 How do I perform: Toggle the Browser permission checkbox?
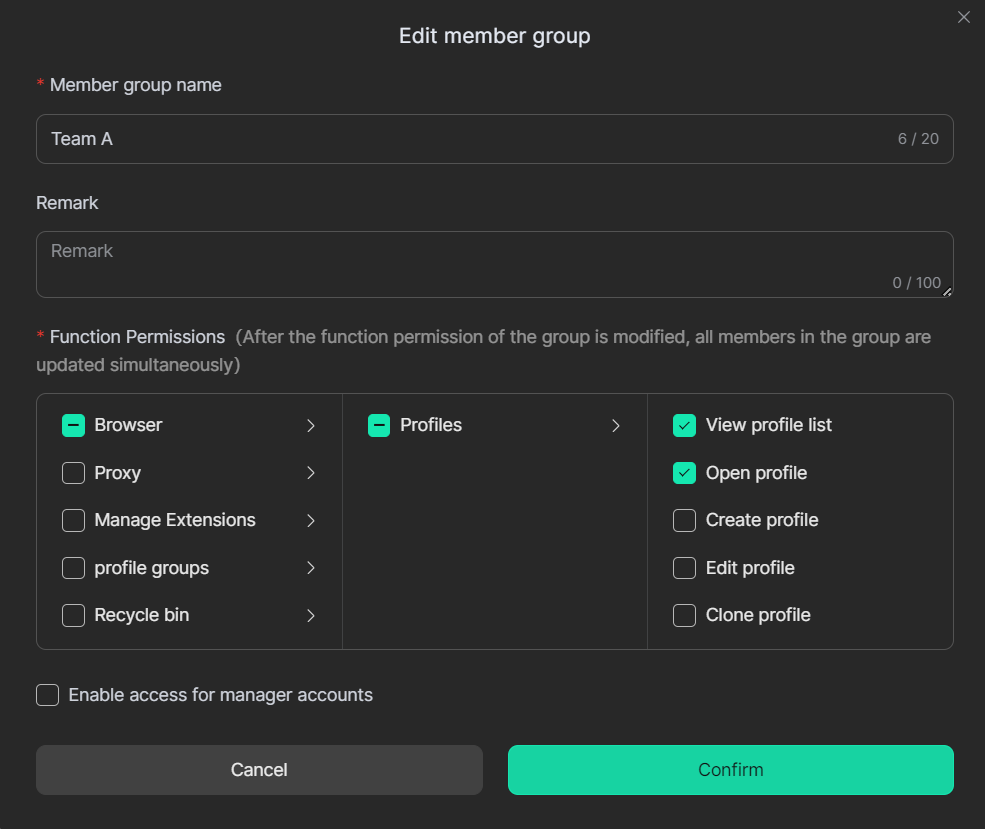(x=73, y=425)
